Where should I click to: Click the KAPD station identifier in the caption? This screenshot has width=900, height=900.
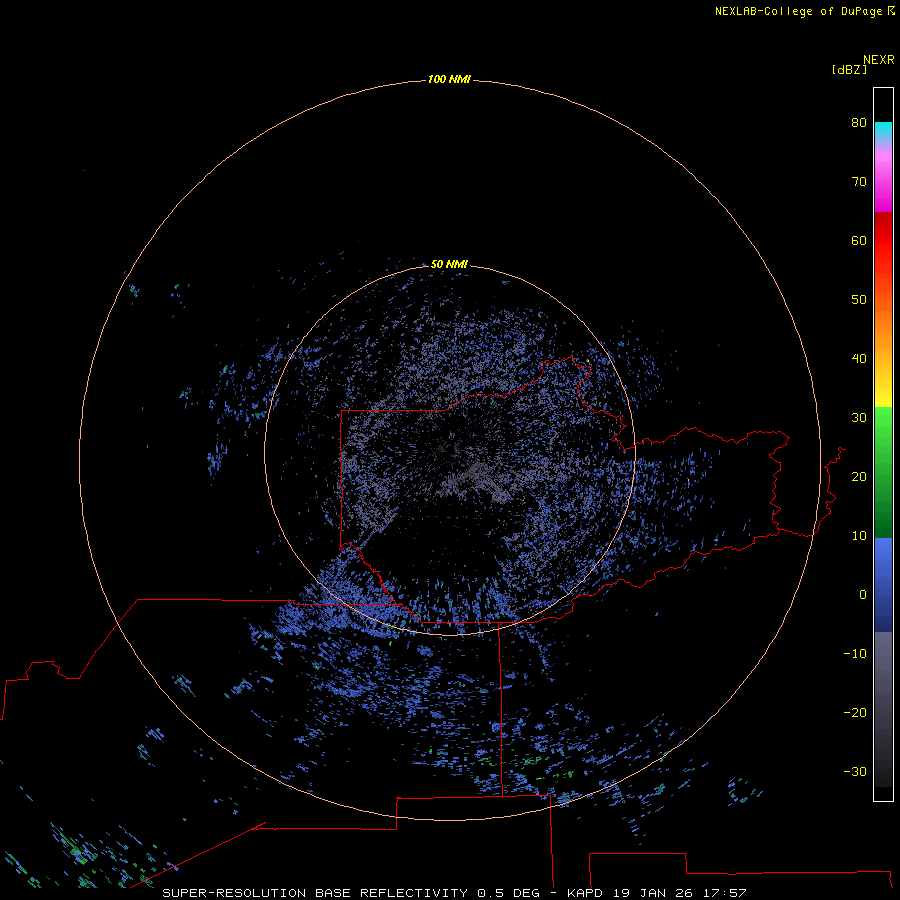584,893
